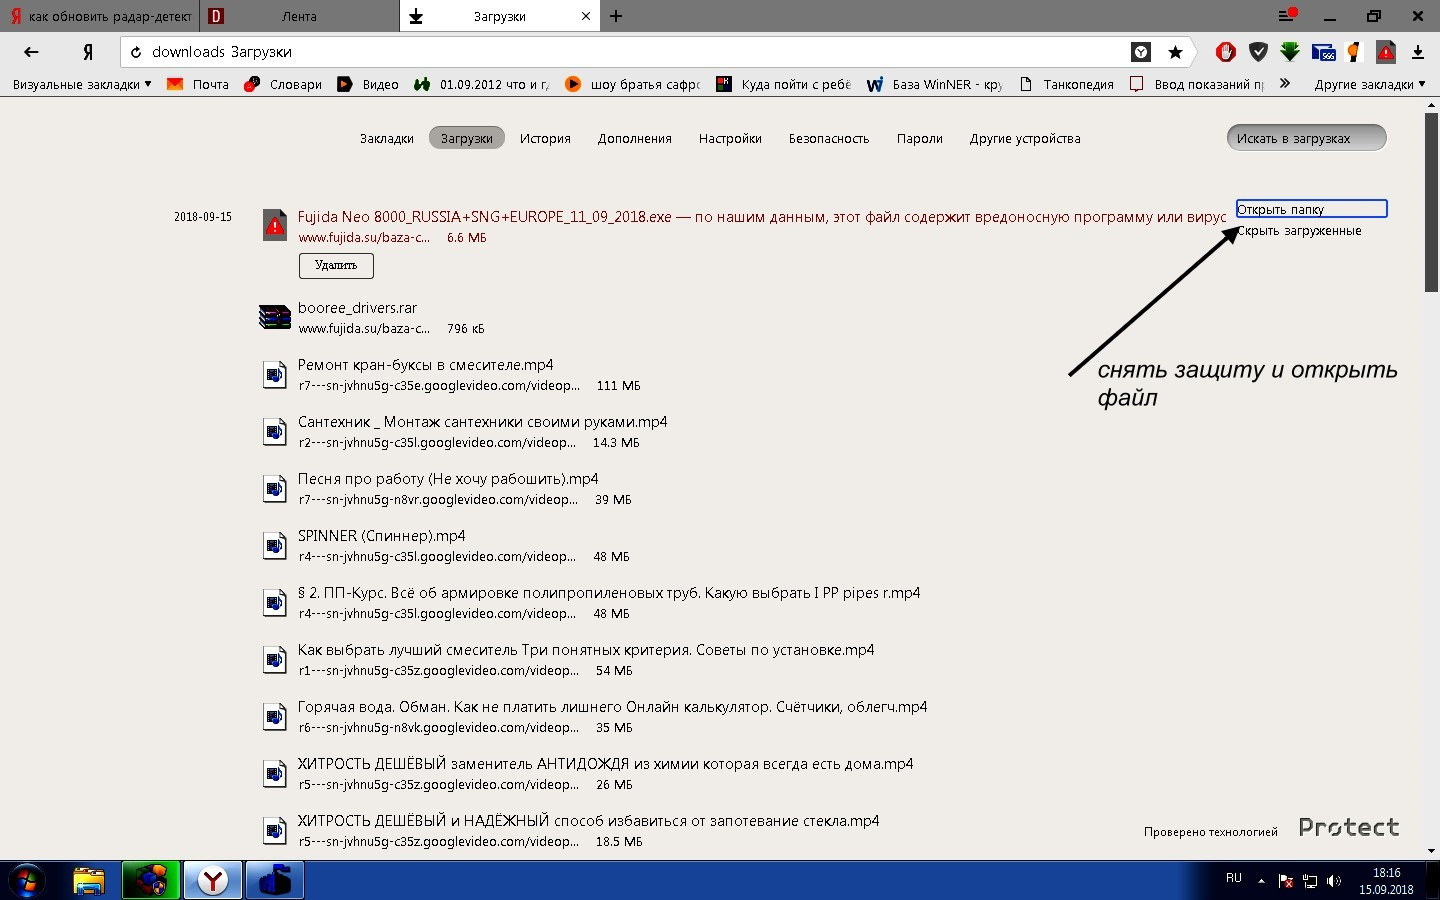
Task: Expand the Визуальные закладки dropdown
Action: point(82,84)
